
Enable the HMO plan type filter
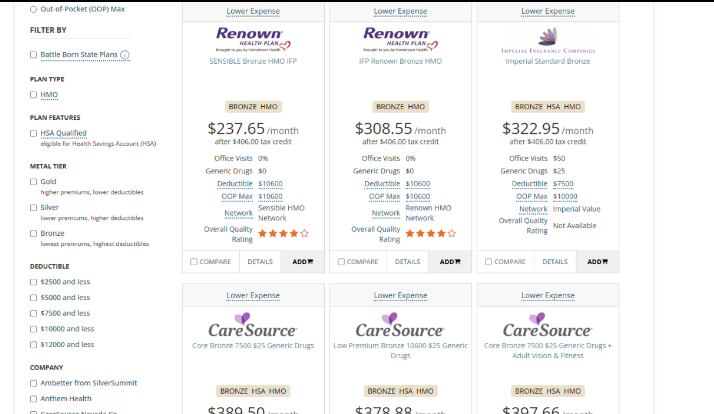33,95
